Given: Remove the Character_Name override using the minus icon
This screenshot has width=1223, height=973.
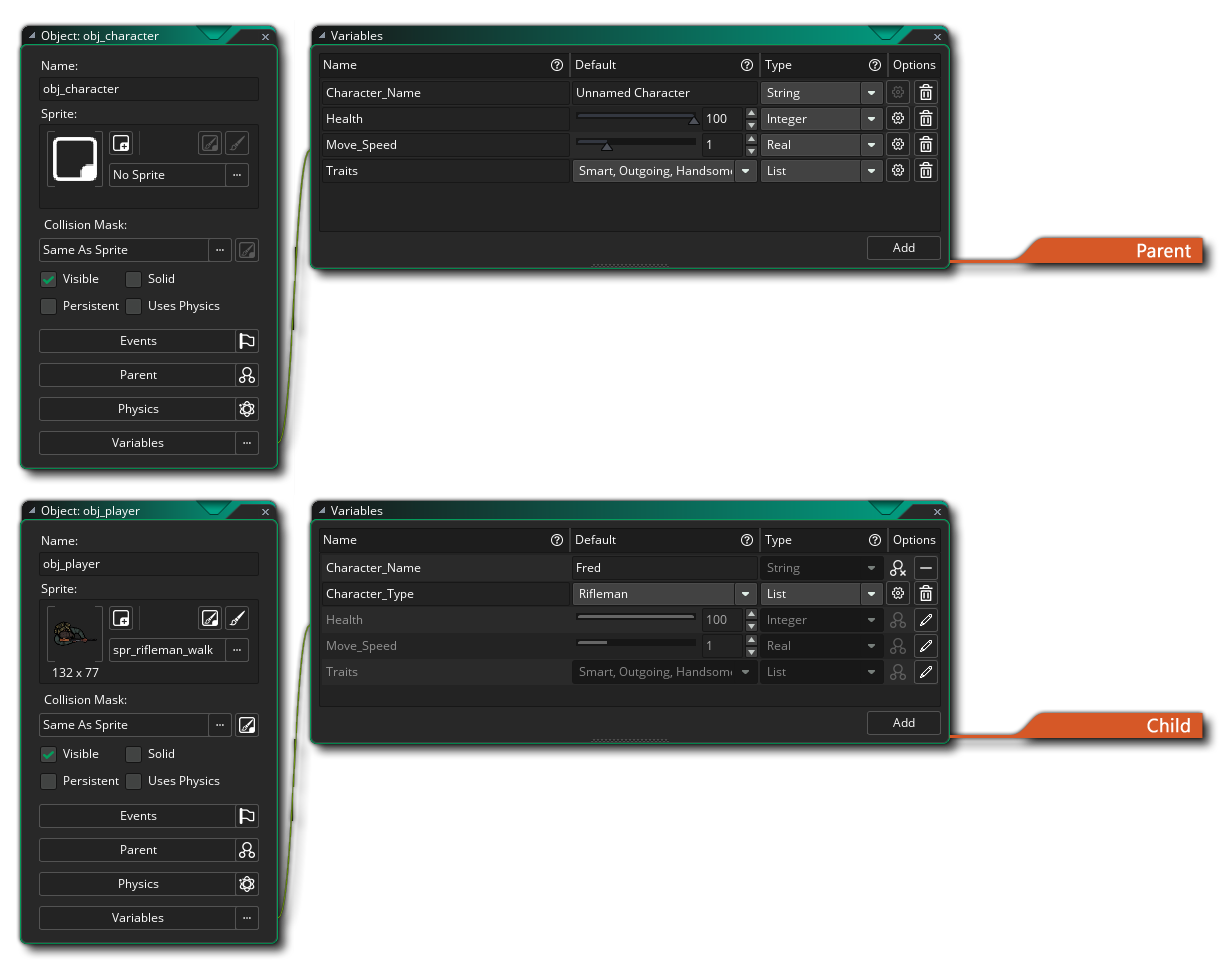Looking at the screenshot, I should point(925,567).
